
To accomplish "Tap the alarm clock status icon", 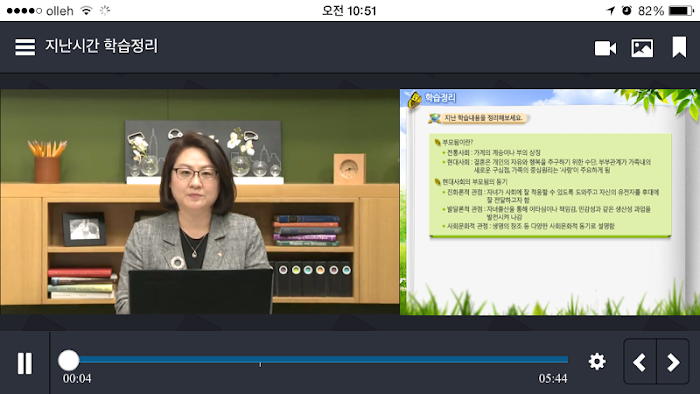I will click(627, 11).
